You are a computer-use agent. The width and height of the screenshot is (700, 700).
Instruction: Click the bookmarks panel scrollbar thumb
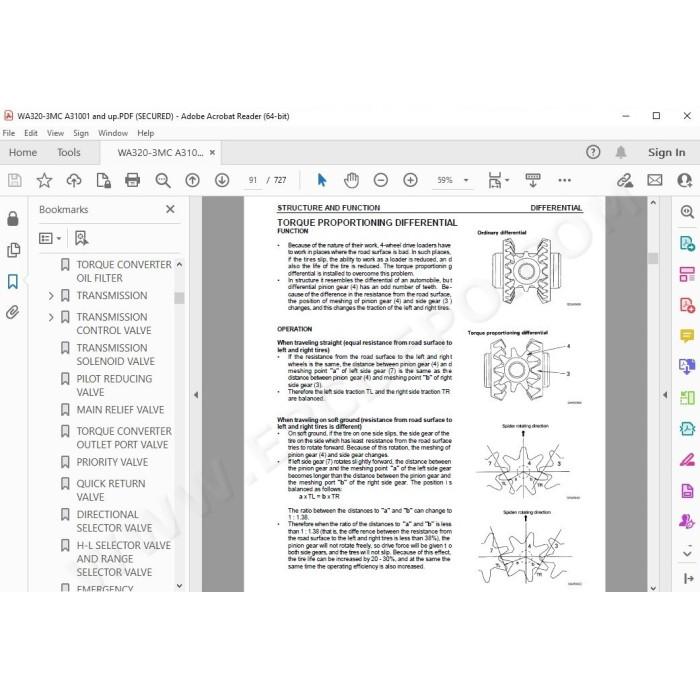click(x=179, y=298)
